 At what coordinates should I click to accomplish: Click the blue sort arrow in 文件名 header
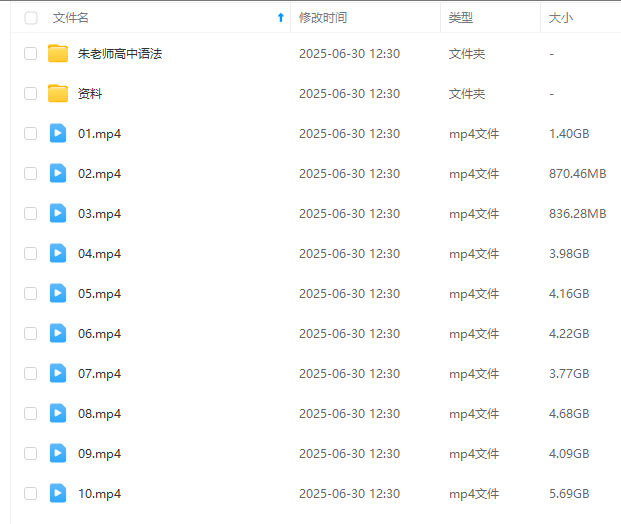[281, 17]
